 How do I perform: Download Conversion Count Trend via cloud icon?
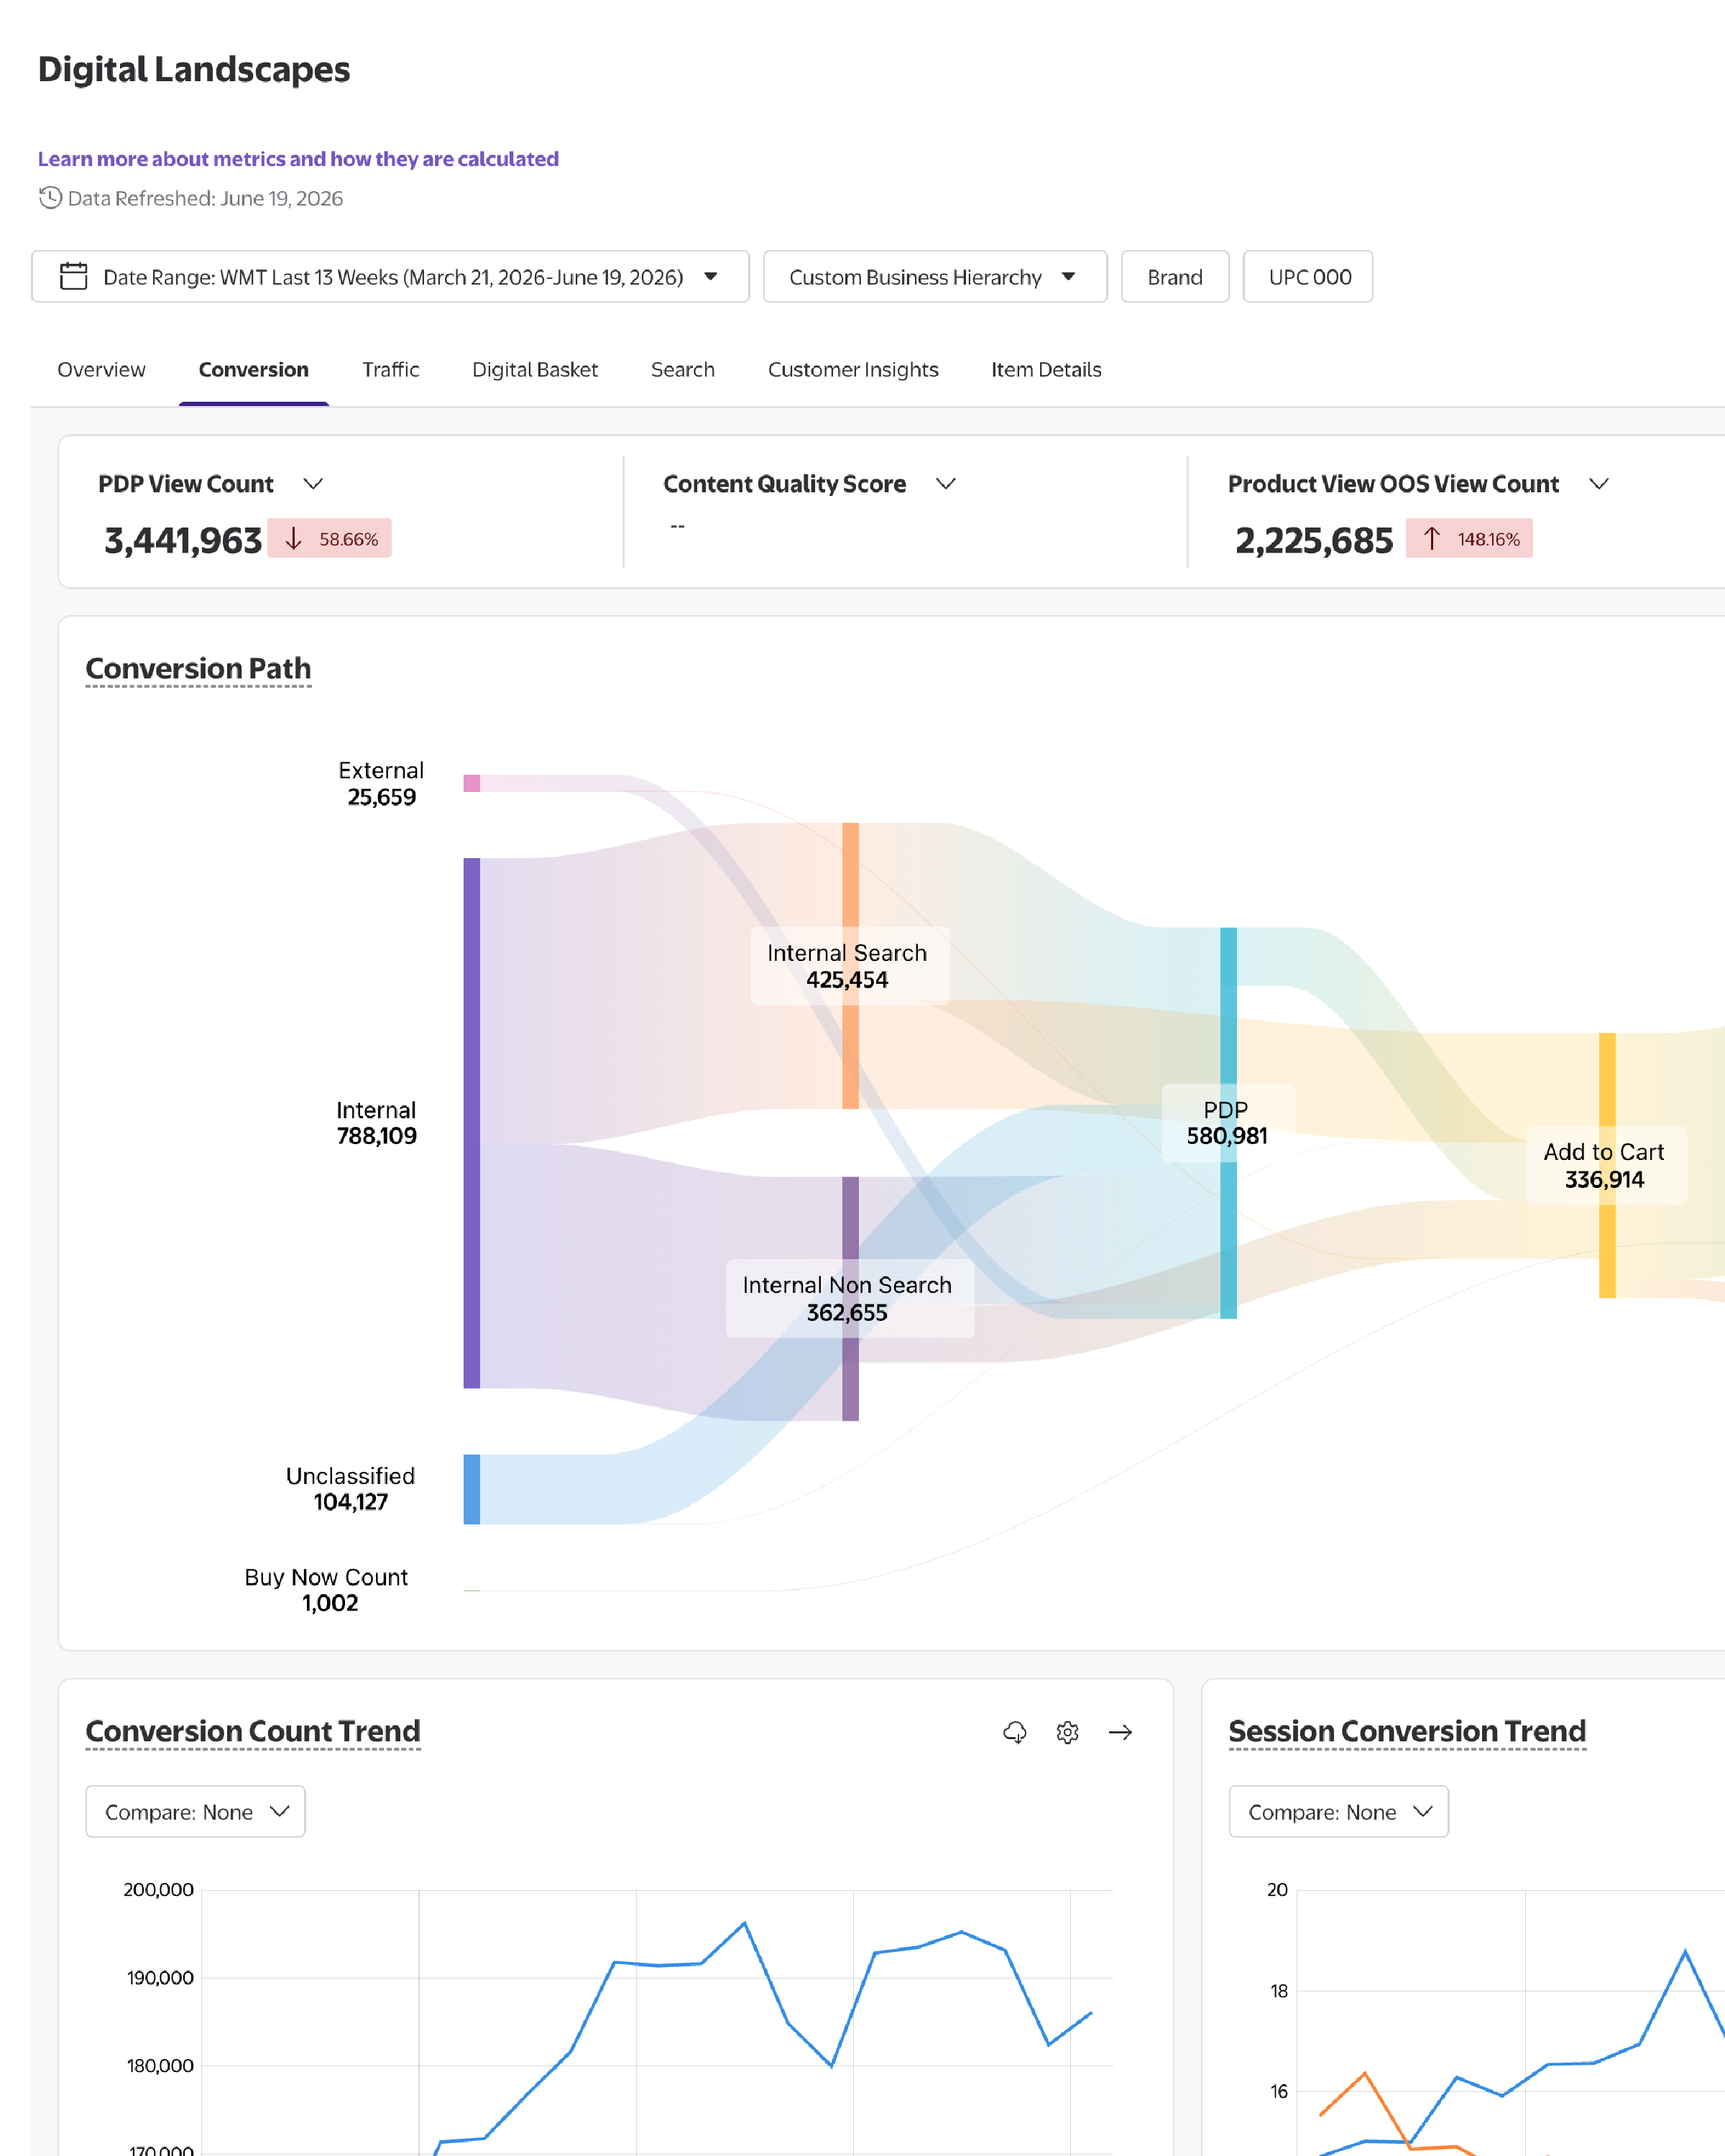coord(1014,1732)
